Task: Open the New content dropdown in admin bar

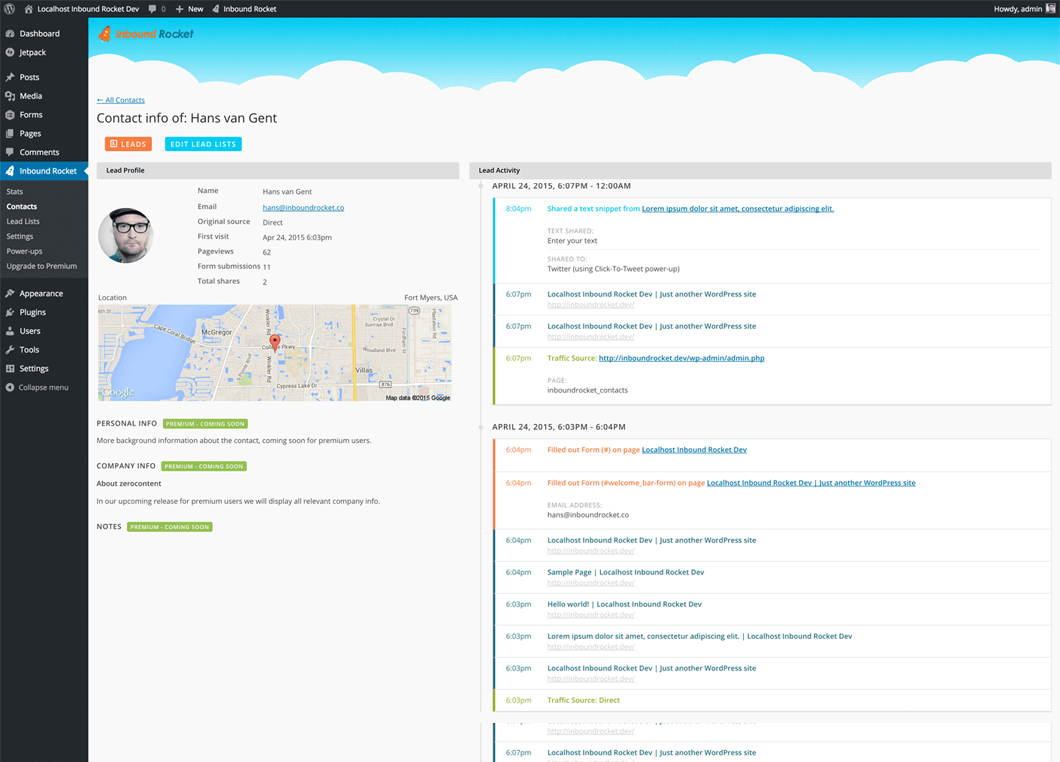Action: point(189,9)
